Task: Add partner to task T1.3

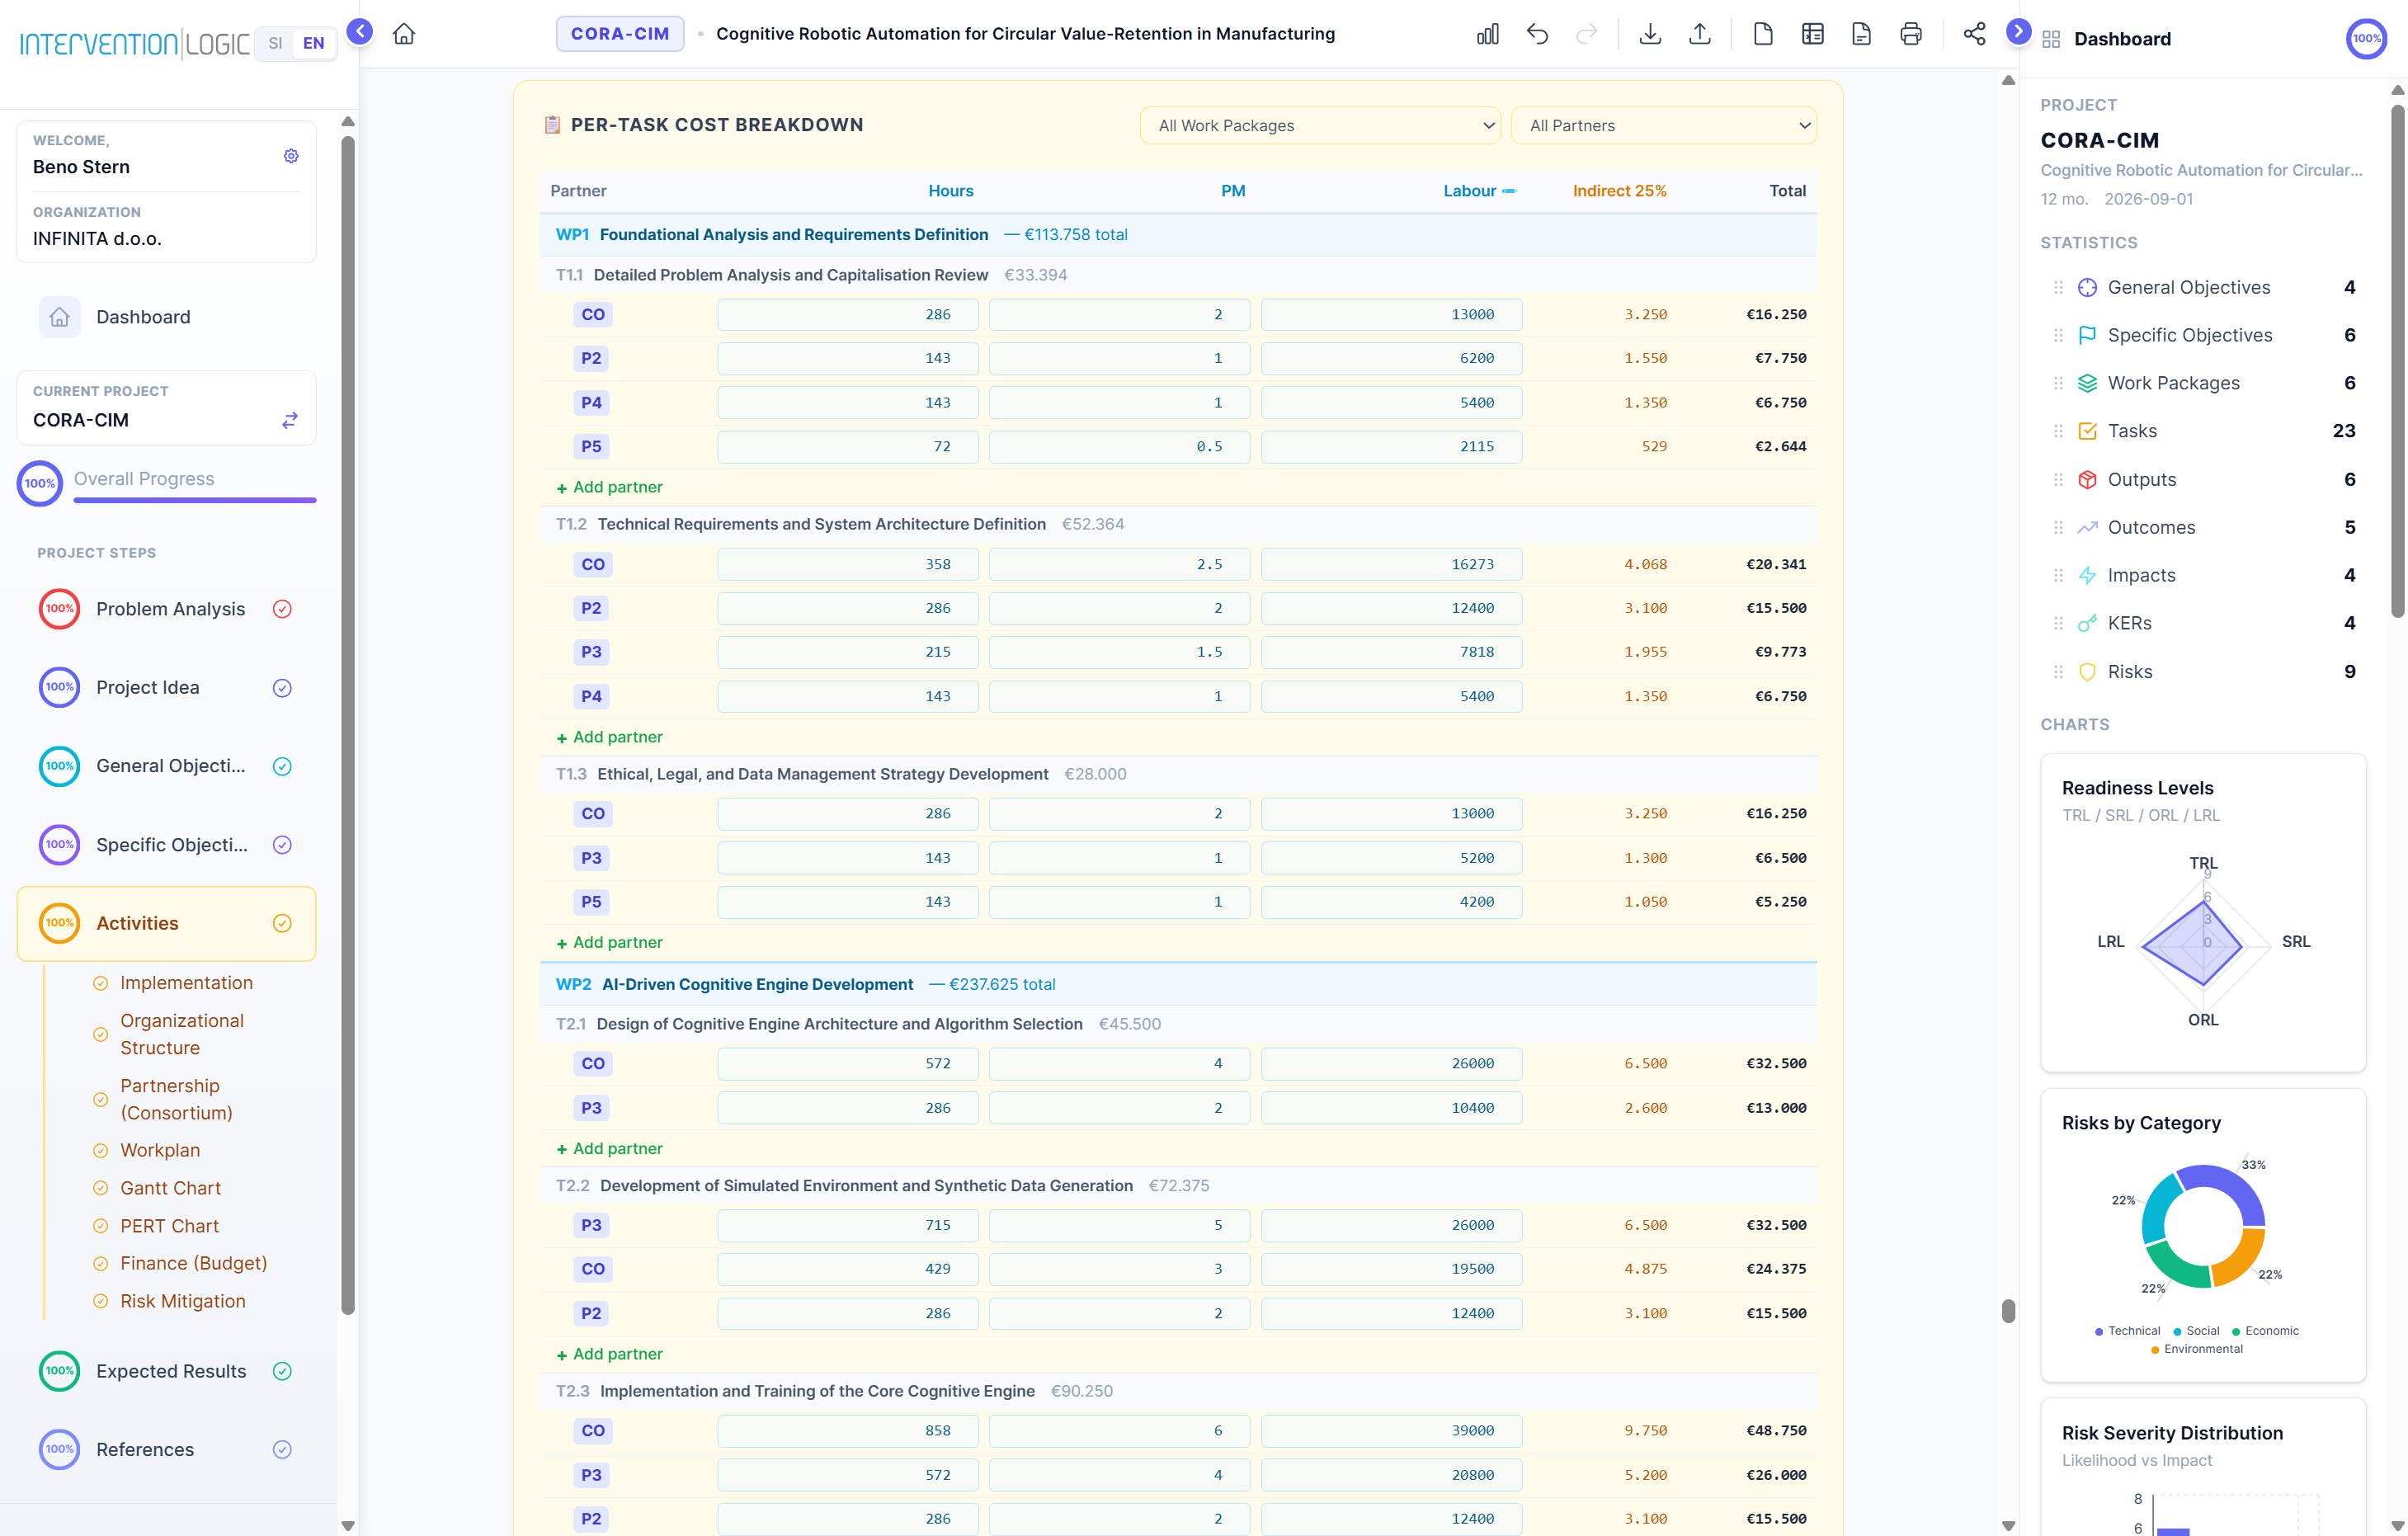Action: click(609, 942)
